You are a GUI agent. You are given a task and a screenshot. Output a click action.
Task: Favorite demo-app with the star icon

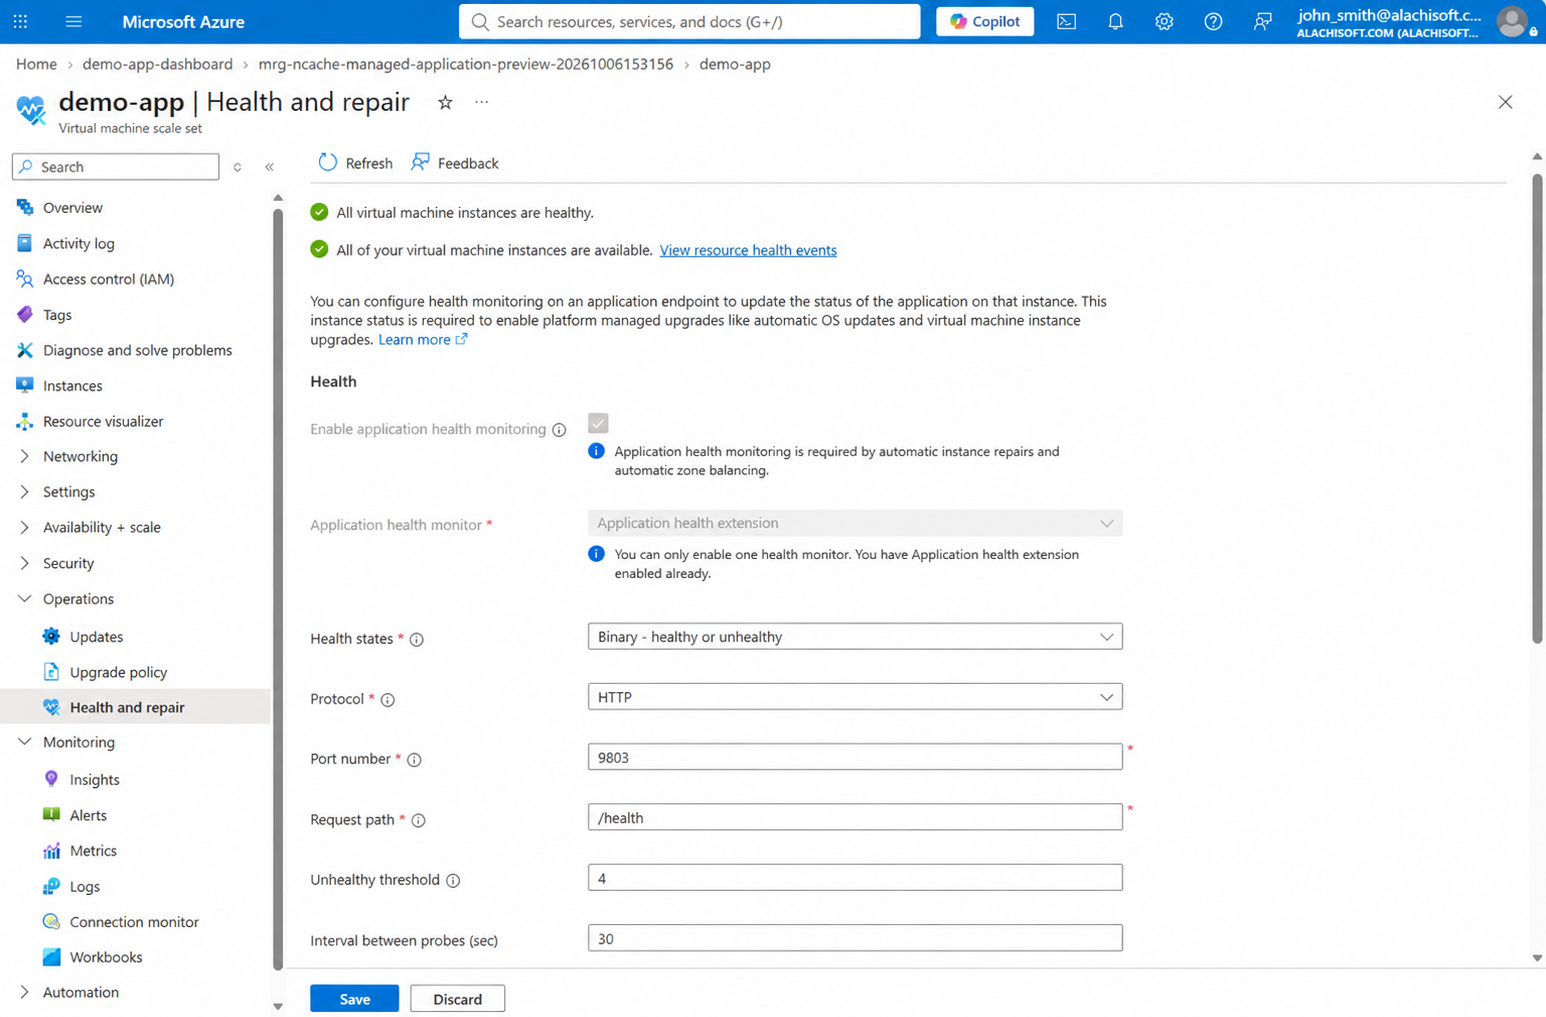click(445, 102)
